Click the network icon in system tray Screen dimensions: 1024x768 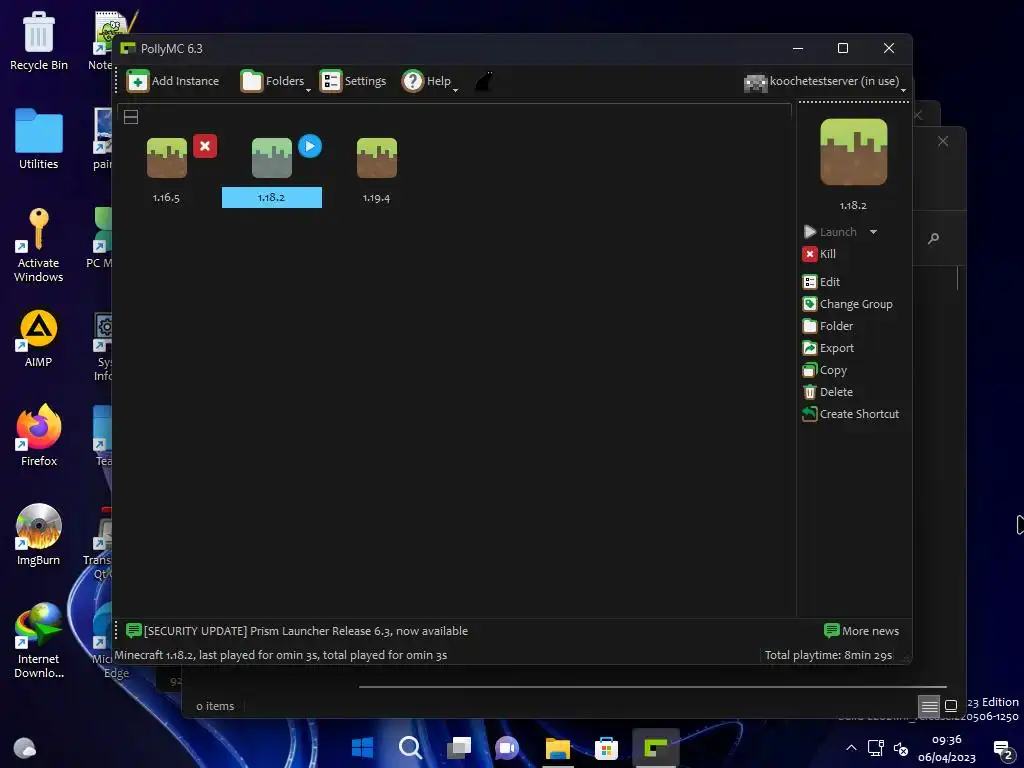[875, 748]
